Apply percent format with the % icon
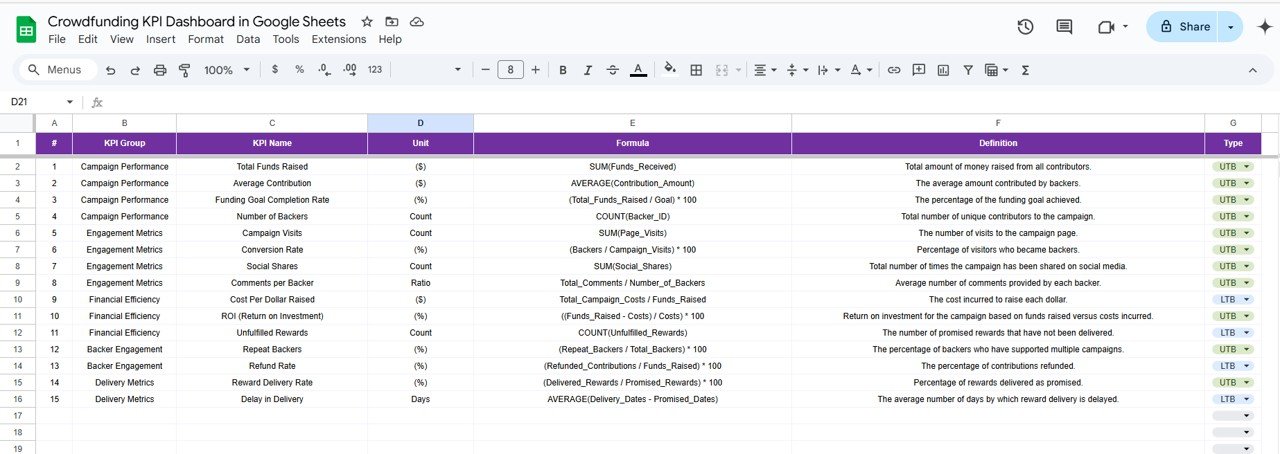The height and width of the screenshot is (454, 1280). [299, 70]
